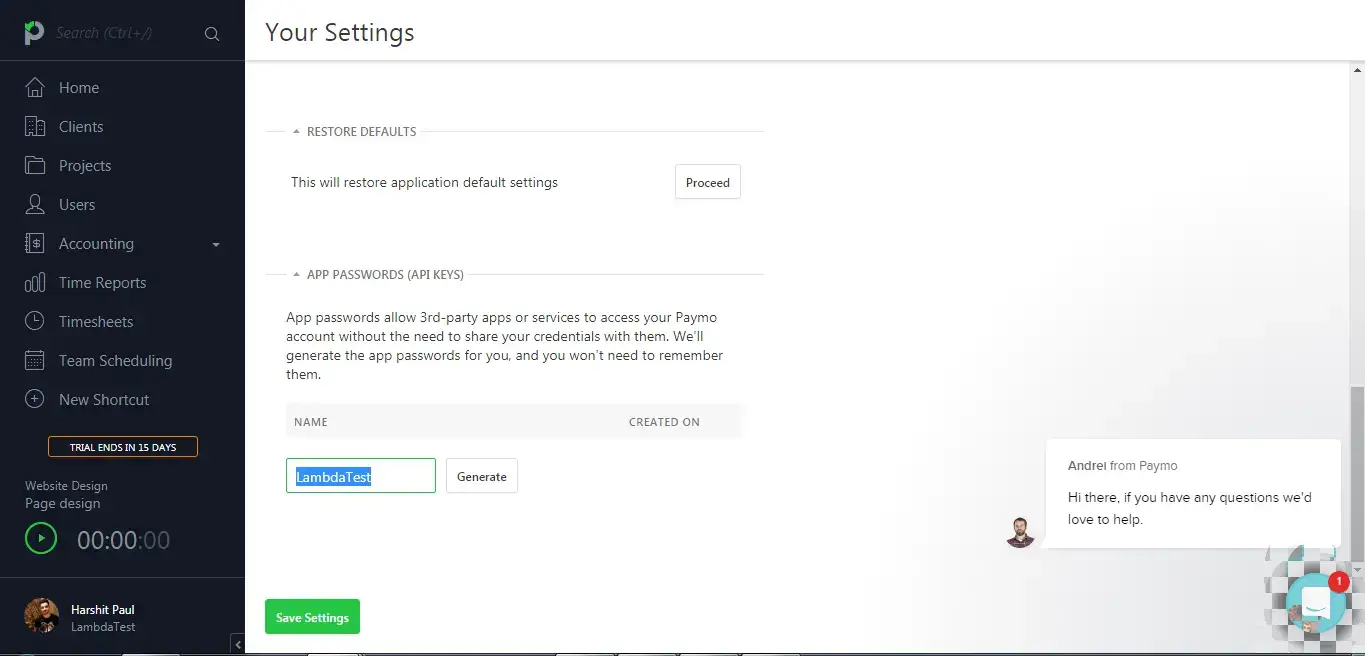1365x656 pixels.
Task: Open Team Scheduling via its calendar icon
Action: click(33, 360)
